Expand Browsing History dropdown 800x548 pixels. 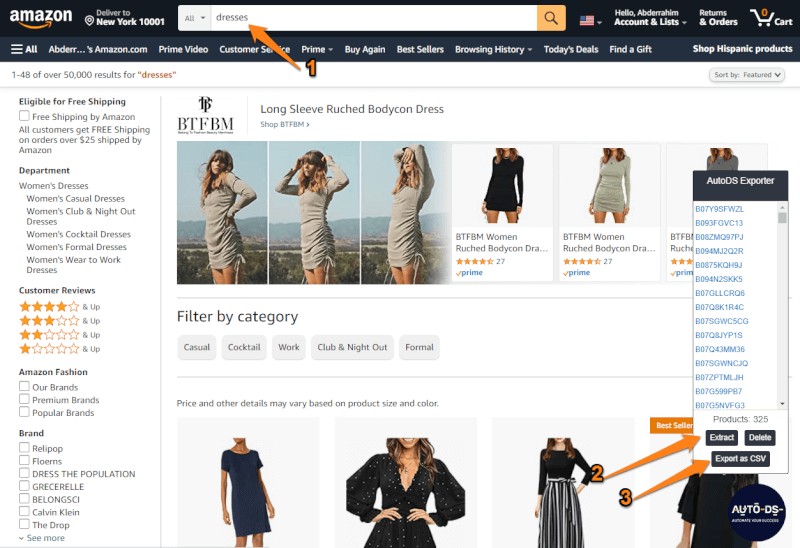(493, 49)
